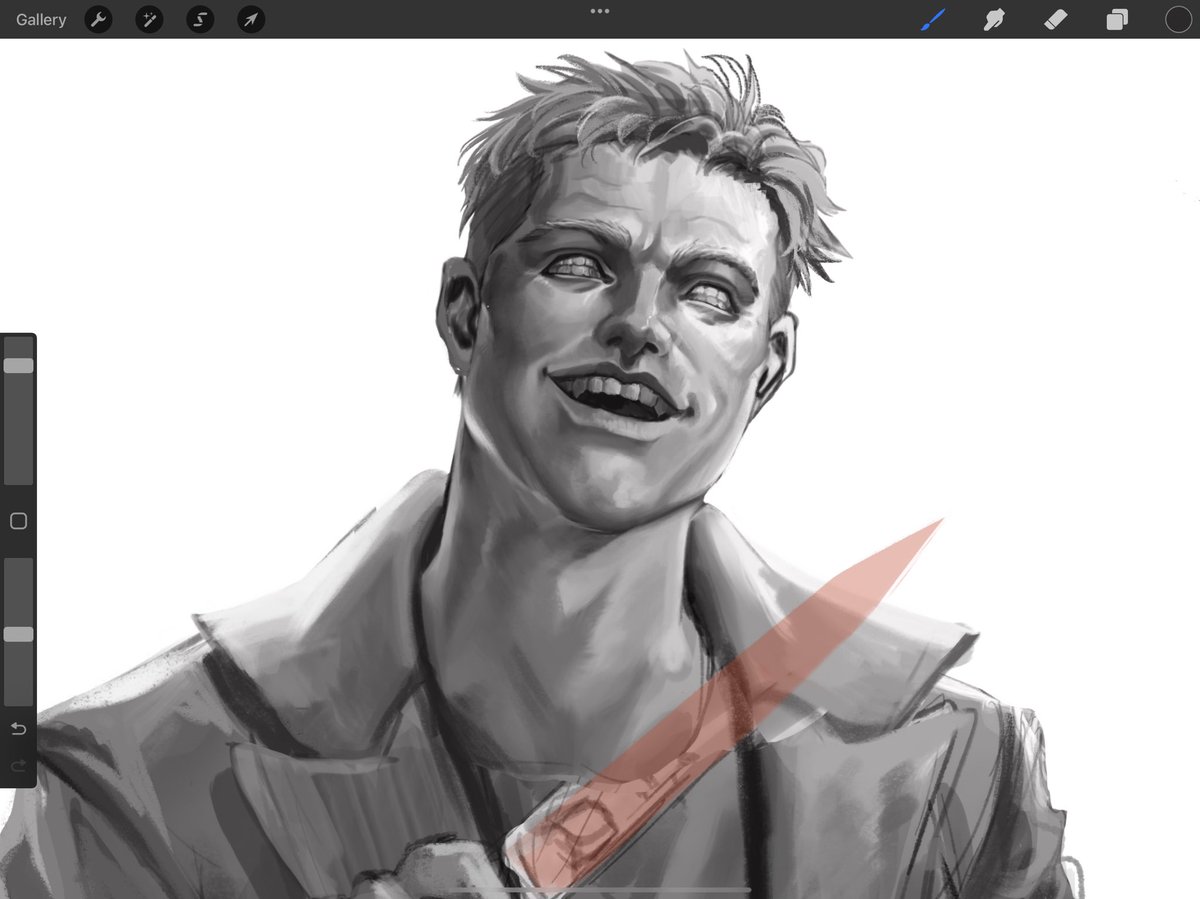Open the Adjustments magic wand menu

pyautogui.click(x=149, y=19)
